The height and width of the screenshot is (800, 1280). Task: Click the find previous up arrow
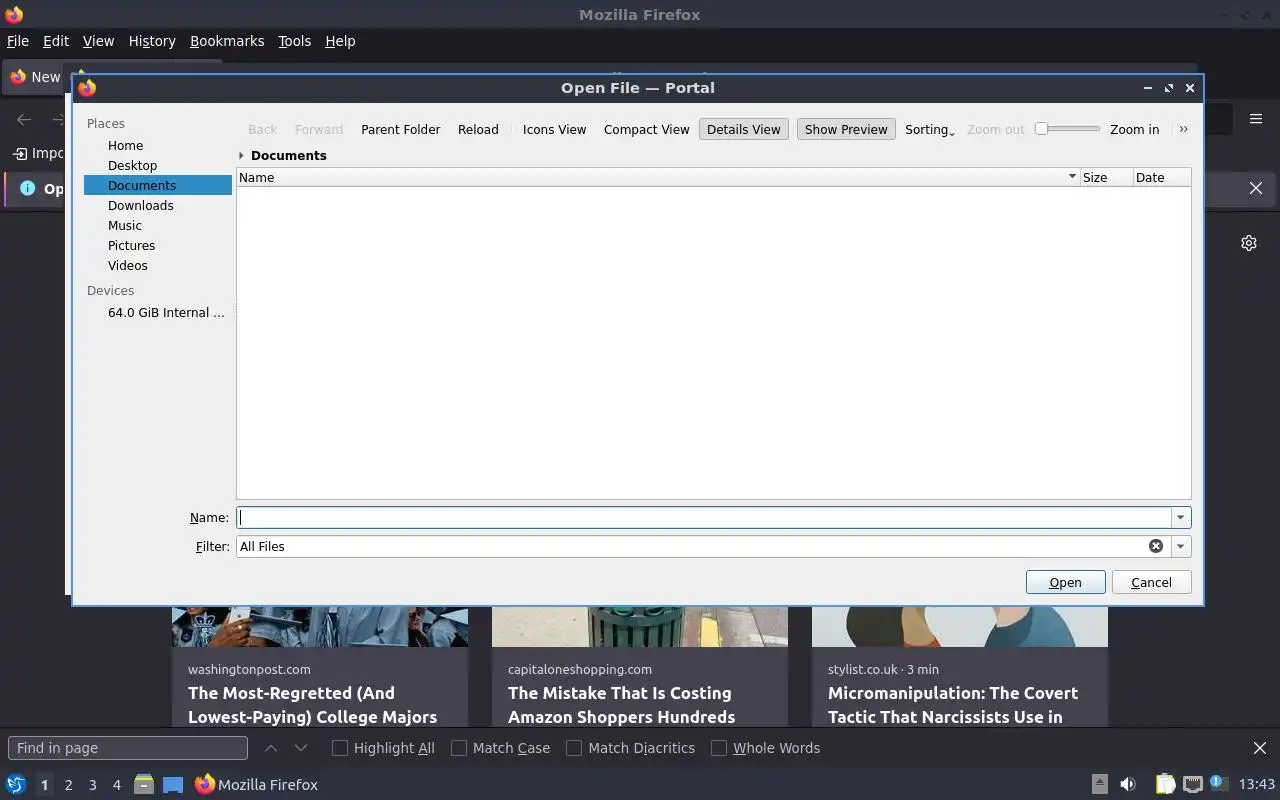[x=271, y=748]
